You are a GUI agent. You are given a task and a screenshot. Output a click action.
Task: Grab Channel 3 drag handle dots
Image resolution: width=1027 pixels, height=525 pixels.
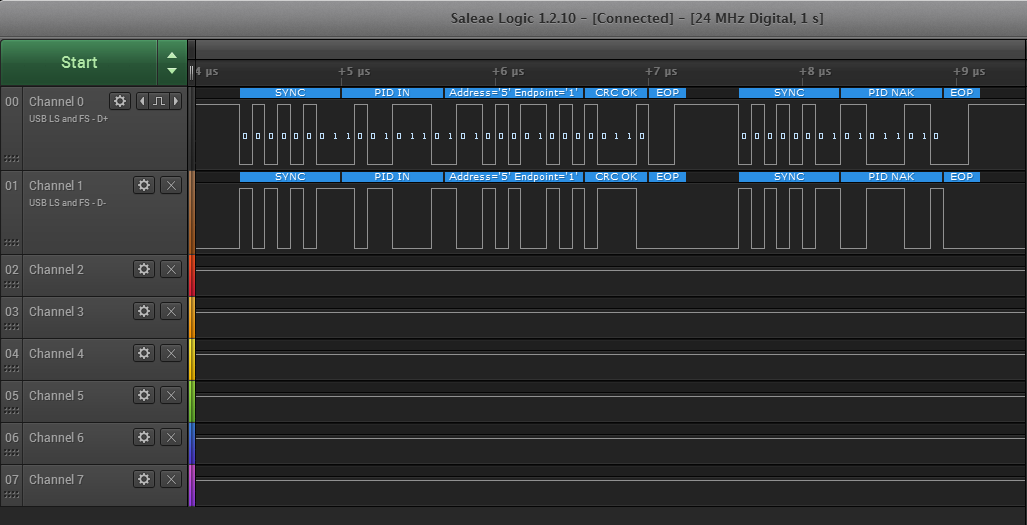pyautogui.click(x=12, y=326)
